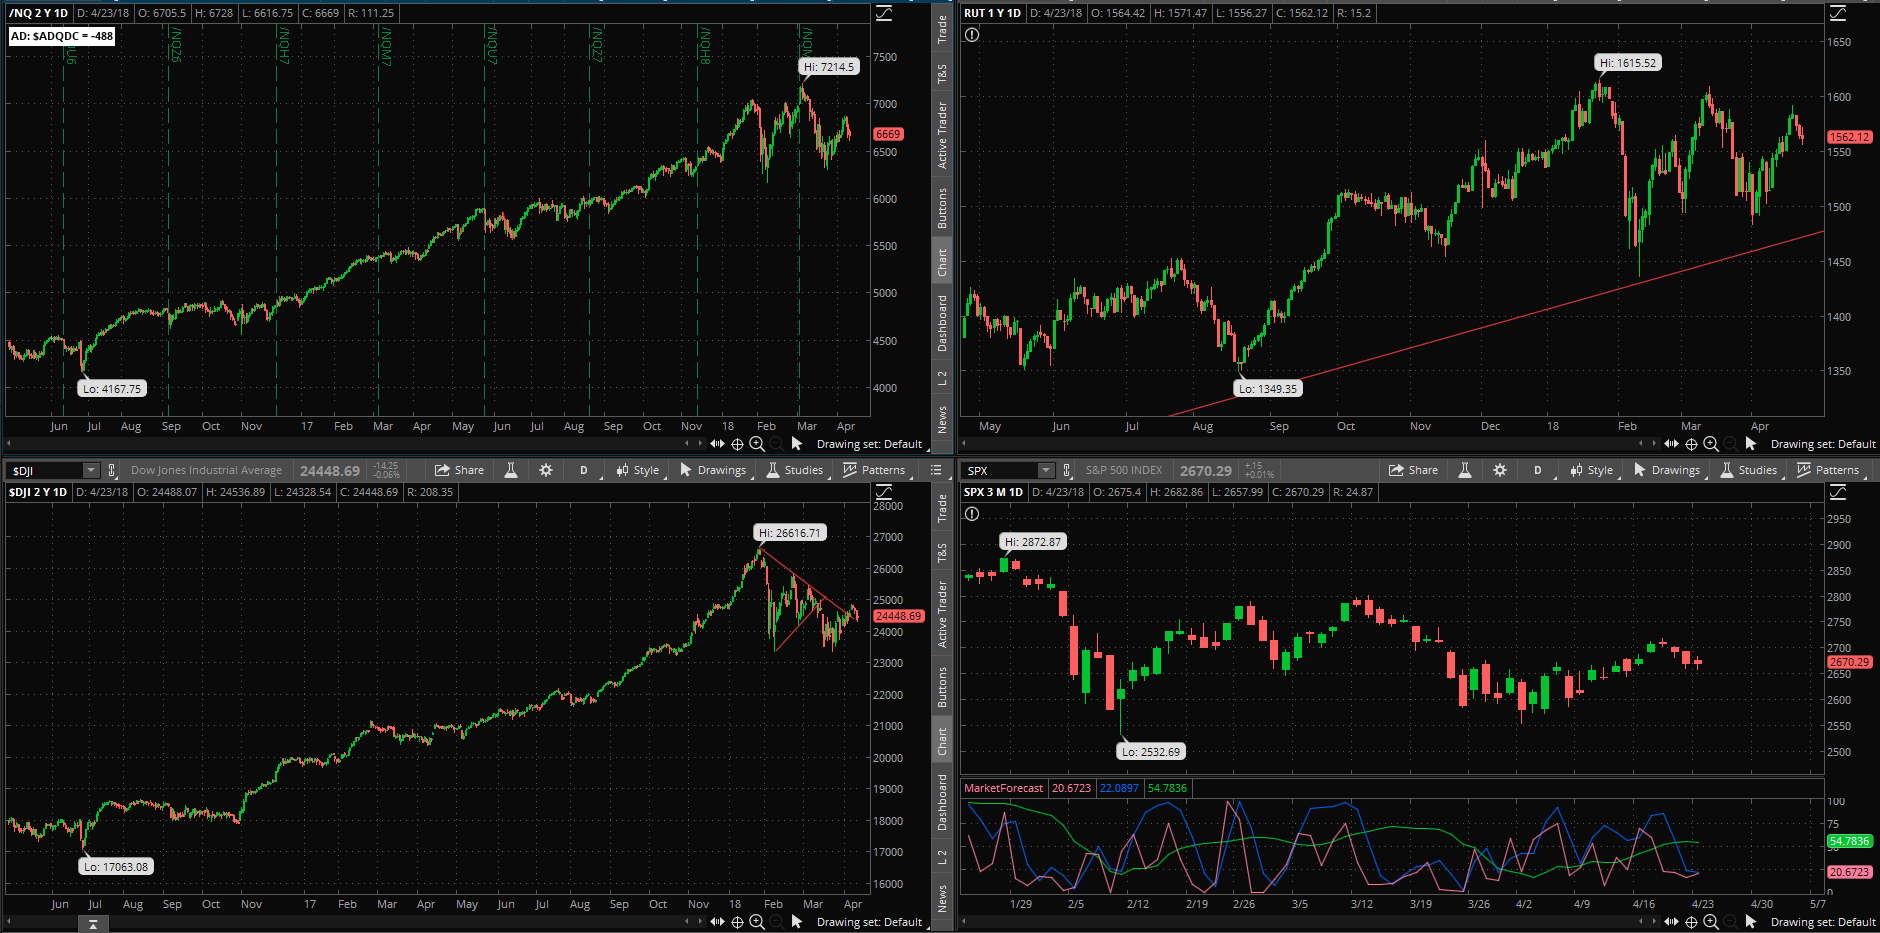Select pointer cursor tool below /NQ chart
This screenshot has width=1880, height=933.
(x=797, y=444)
